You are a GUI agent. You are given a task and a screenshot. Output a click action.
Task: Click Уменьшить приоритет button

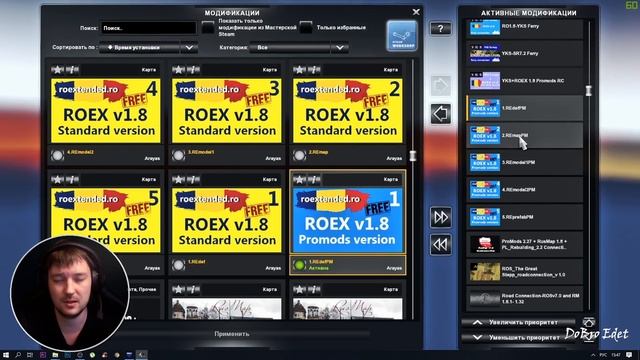click(518, 338)
